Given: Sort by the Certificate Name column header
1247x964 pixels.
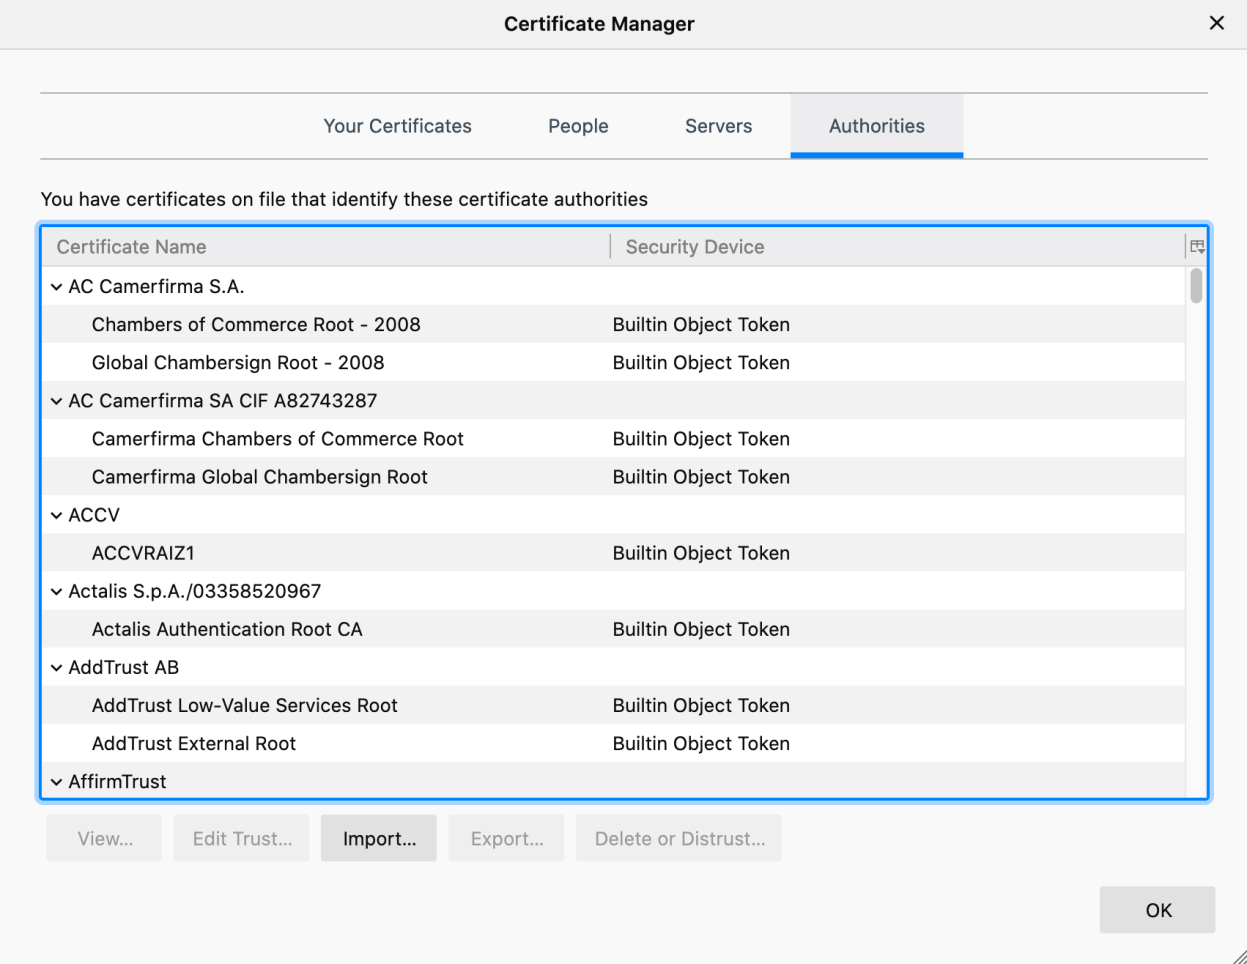Looking at the screenshot, I should (x=325, y=247).
